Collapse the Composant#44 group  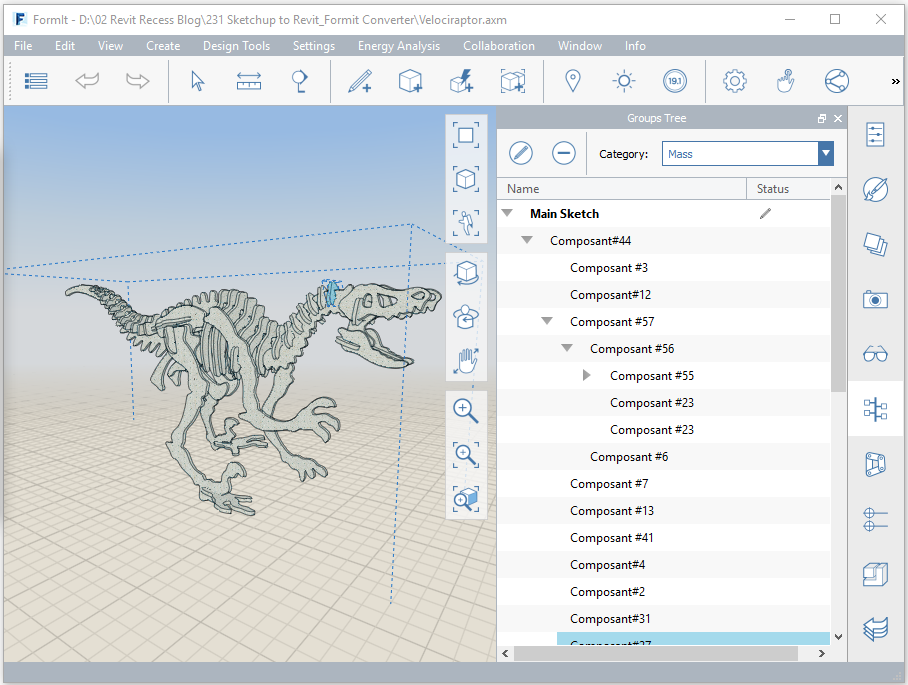point(527,240)
